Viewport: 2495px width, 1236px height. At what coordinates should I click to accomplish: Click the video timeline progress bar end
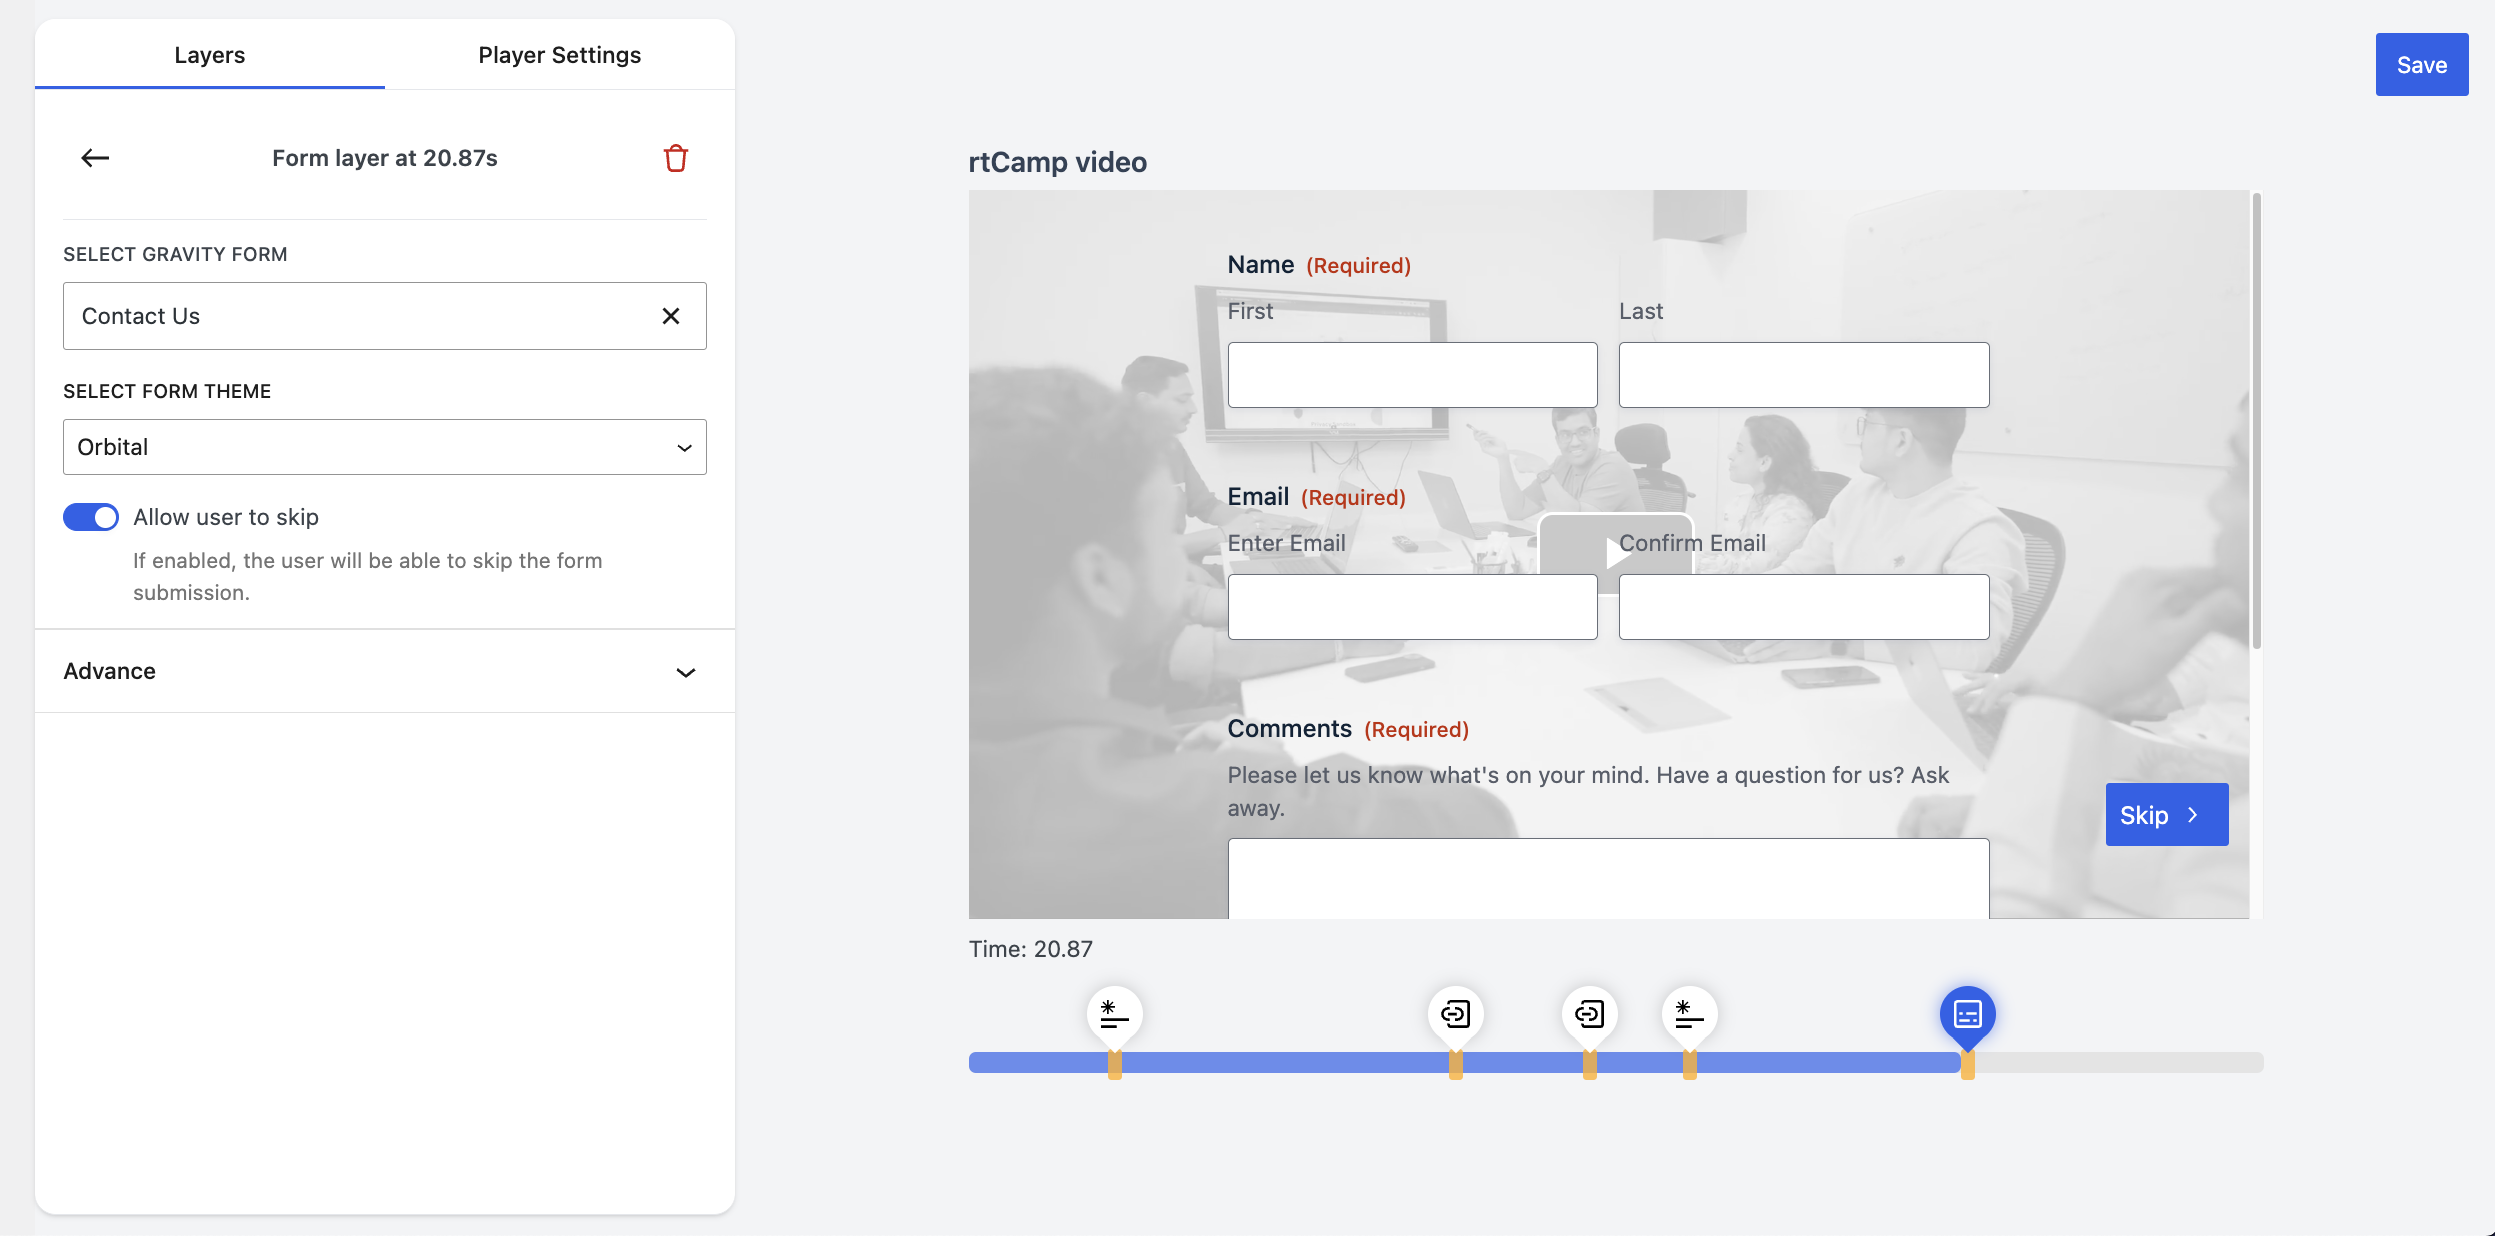pyautogui.click(x=2250, y=1062)
